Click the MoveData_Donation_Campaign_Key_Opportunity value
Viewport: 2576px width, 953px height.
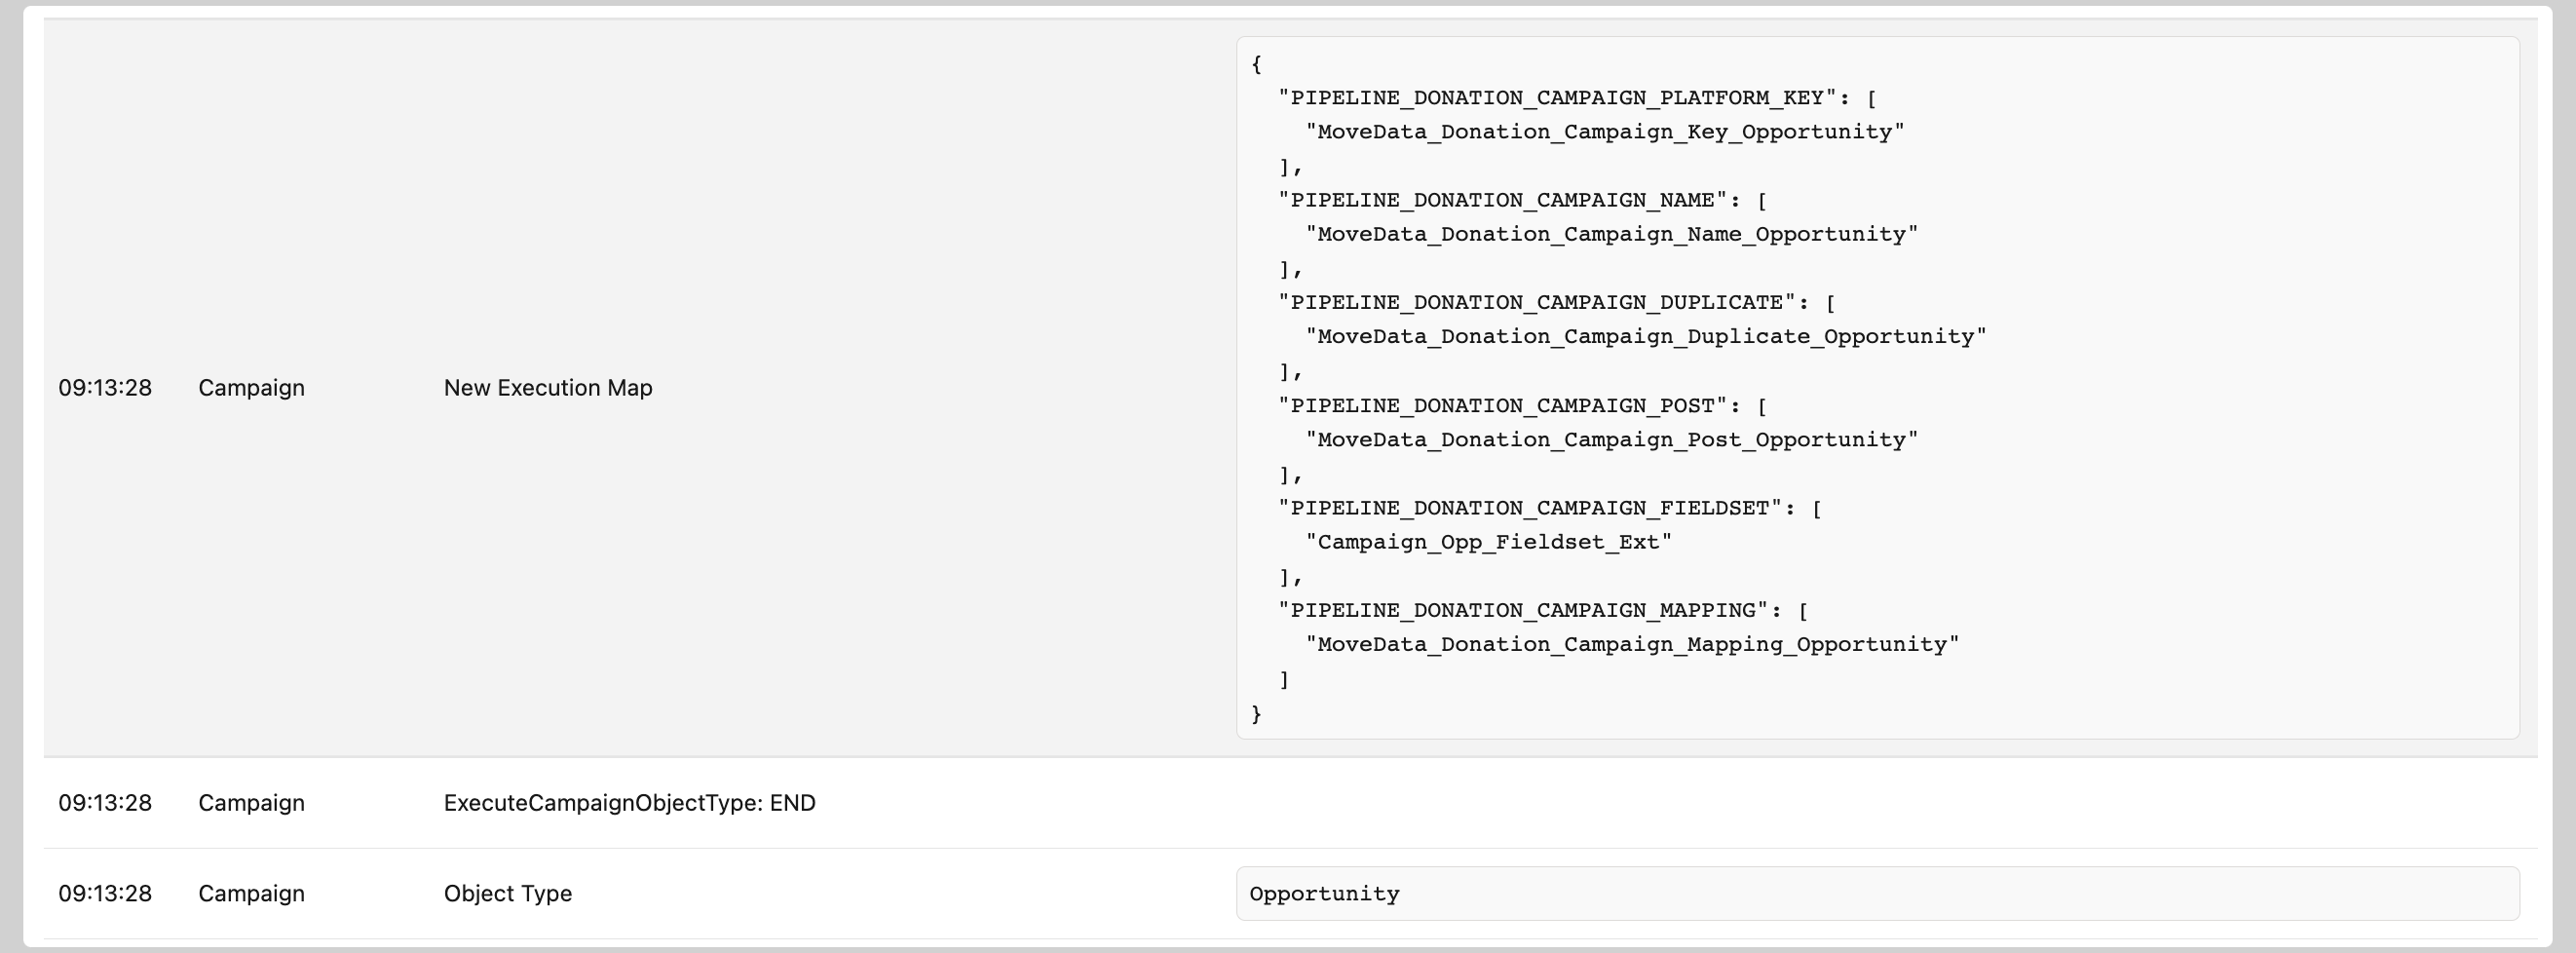pos(1604,132)
